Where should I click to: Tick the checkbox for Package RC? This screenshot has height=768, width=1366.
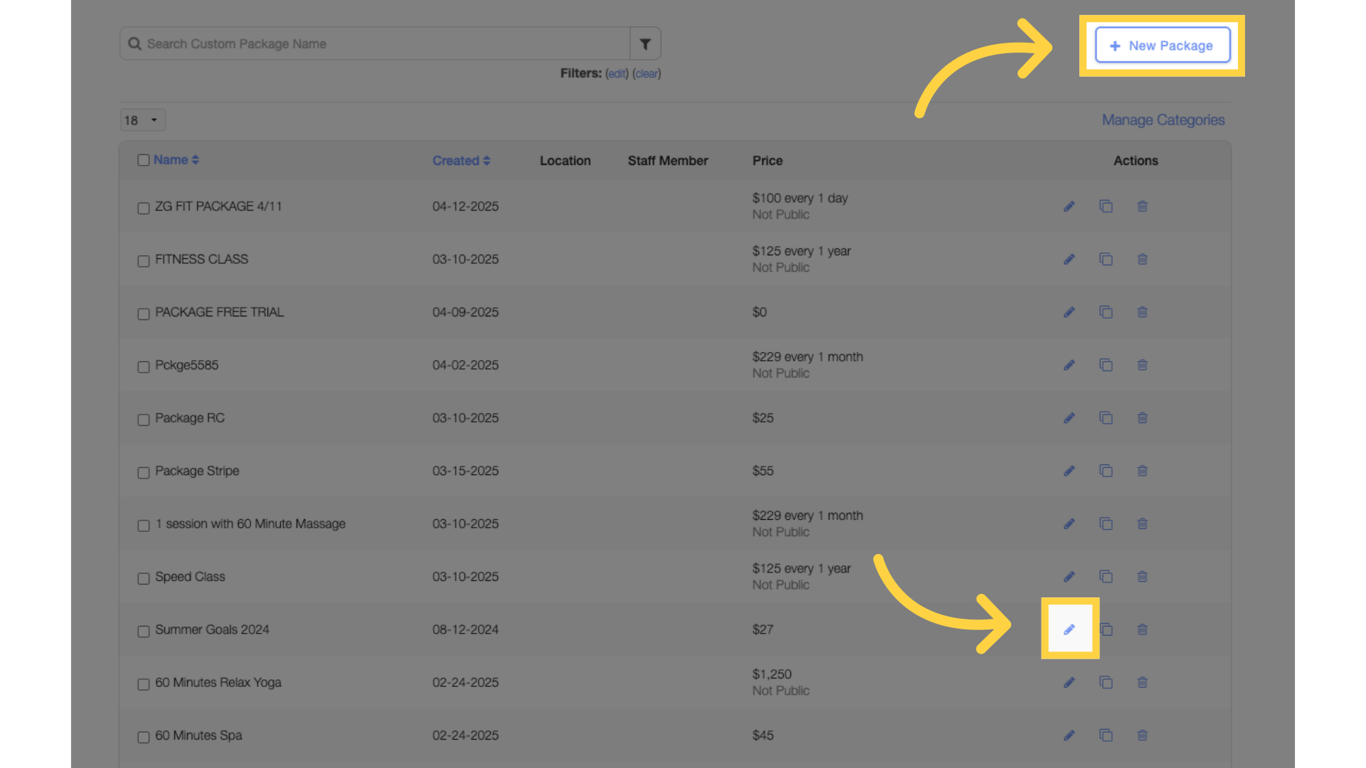tap(143, 420)
